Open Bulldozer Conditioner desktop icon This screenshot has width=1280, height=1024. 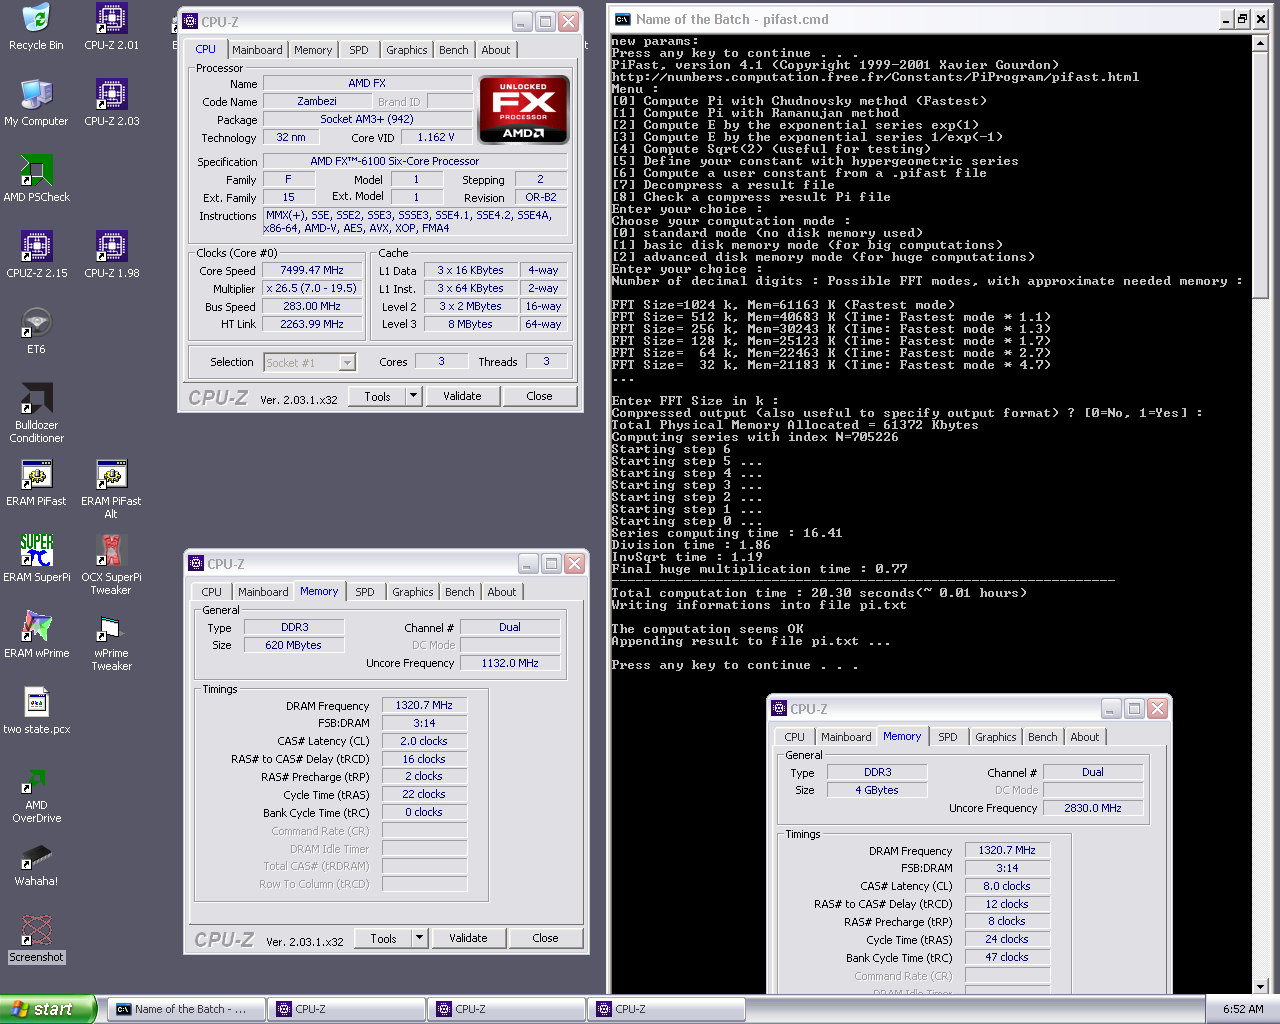pyautogui.click(x=36, y=413)
